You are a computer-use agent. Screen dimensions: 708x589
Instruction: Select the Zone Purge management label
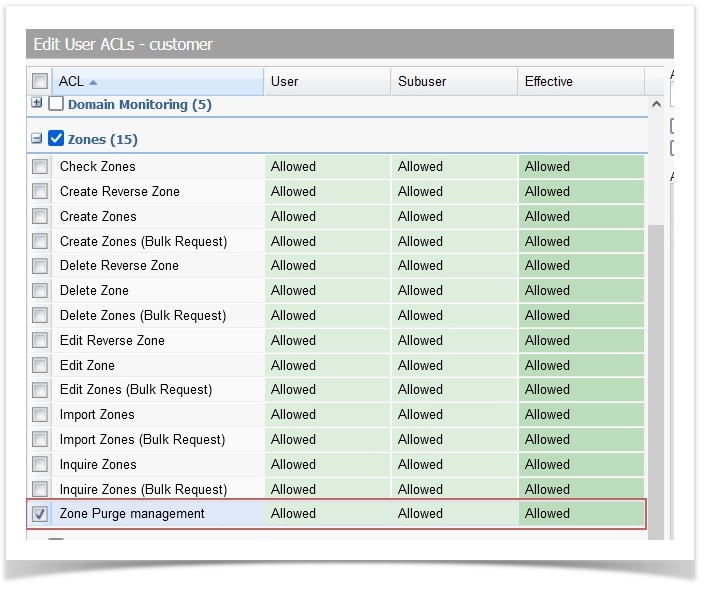(x=132, y=514)
